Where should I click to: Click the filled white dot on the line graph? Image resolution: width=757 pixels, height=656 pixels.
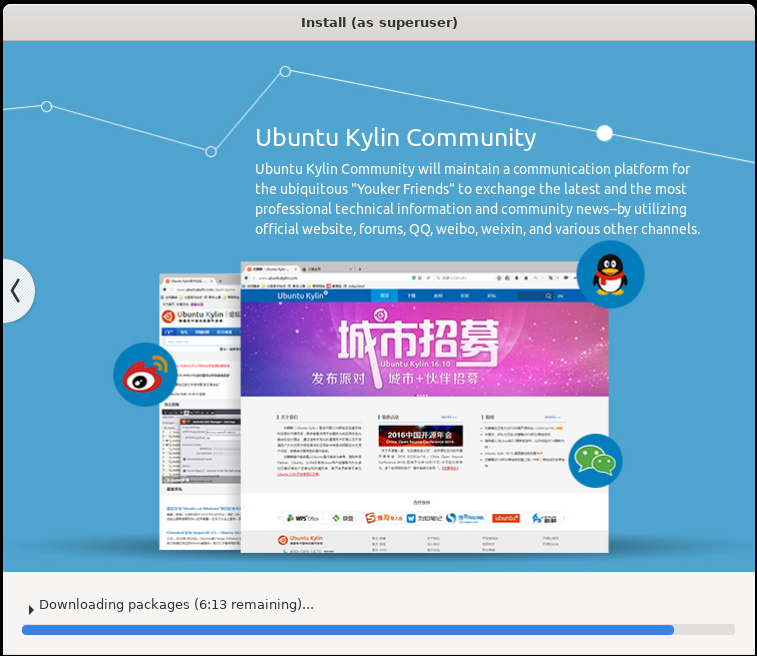604,133
